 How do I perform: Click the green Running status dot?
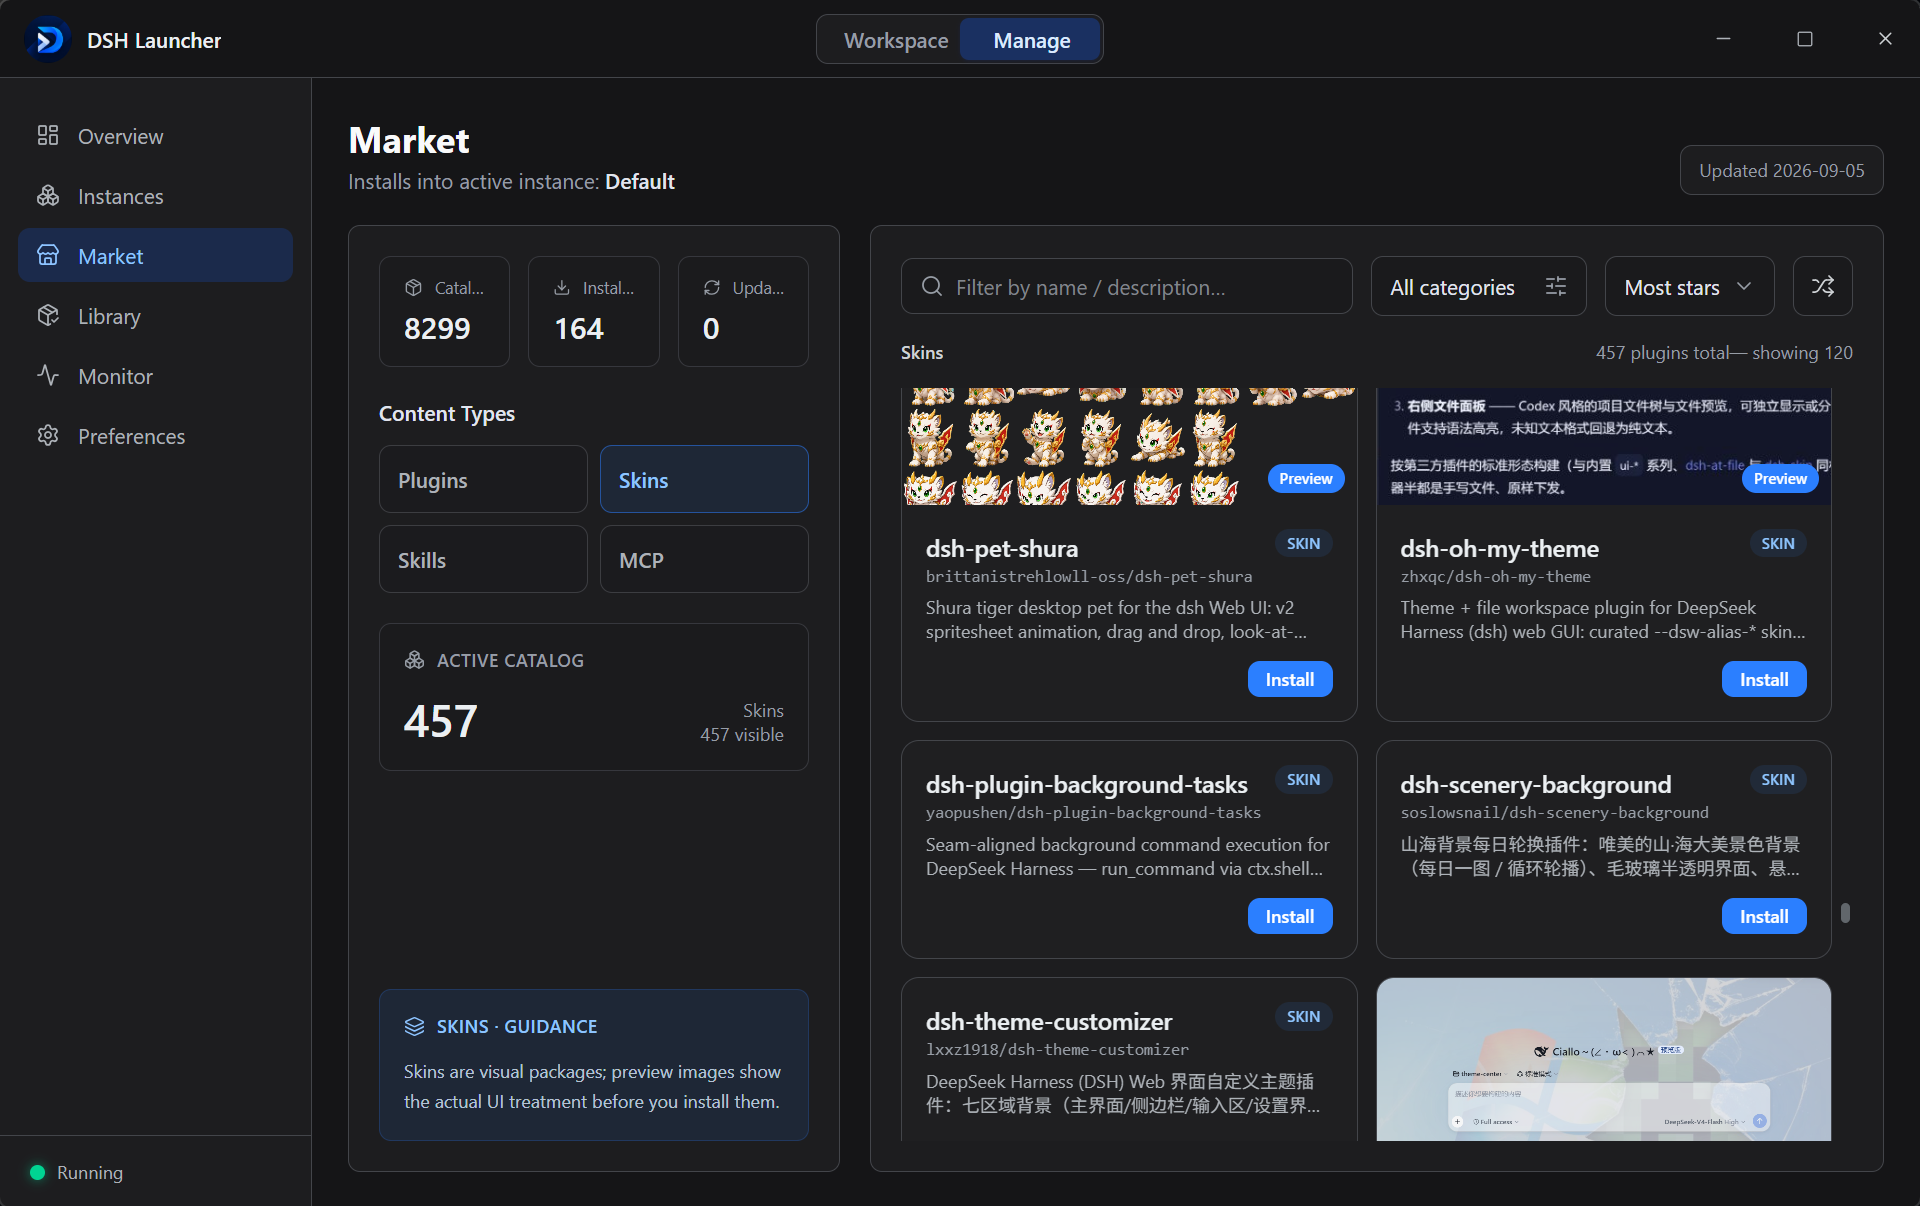click(x=37, y=1172)
